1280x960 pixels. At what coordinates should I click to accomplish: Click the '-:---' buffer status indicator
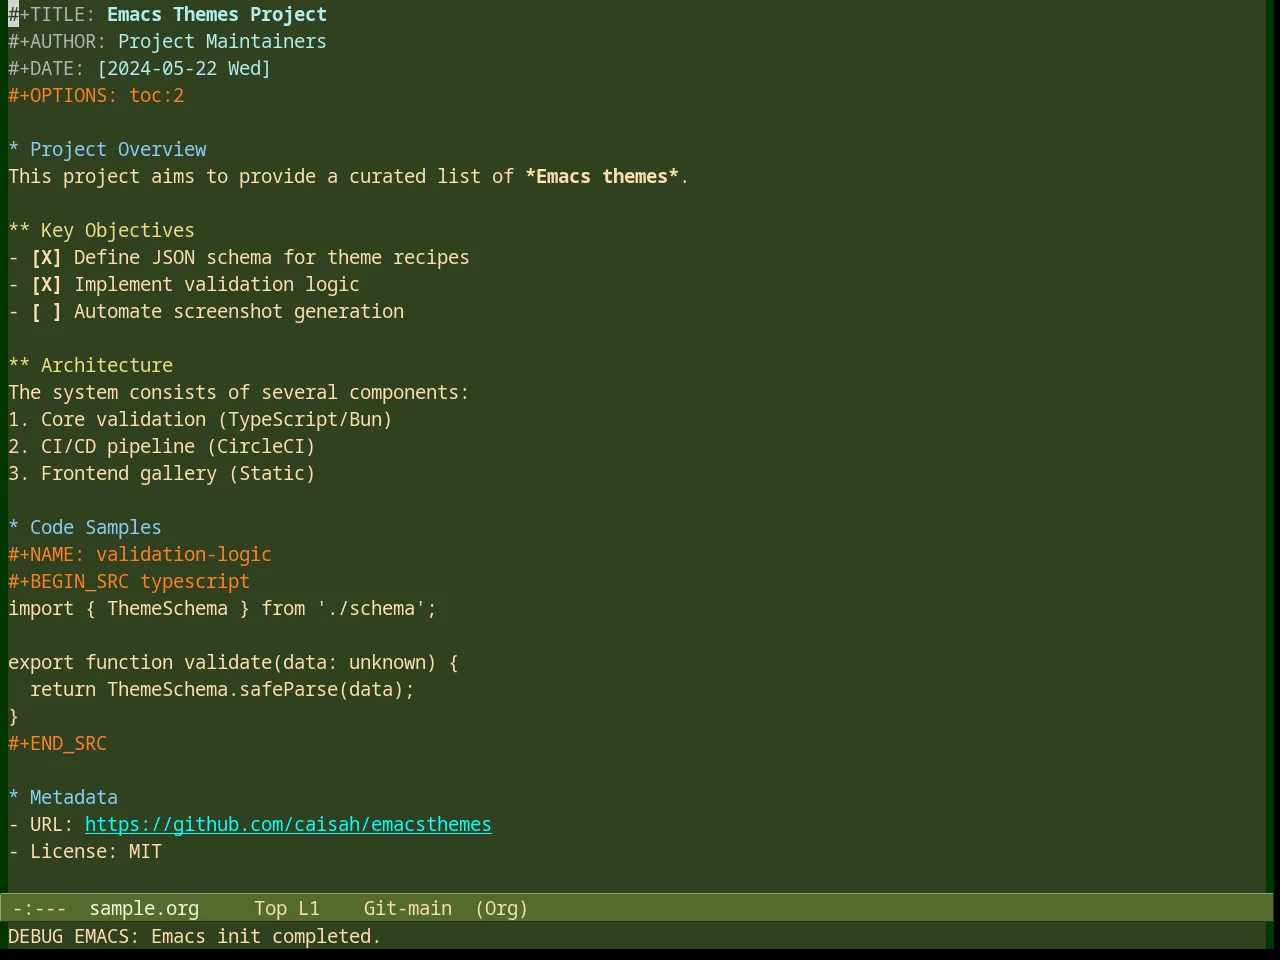[40, 909]
